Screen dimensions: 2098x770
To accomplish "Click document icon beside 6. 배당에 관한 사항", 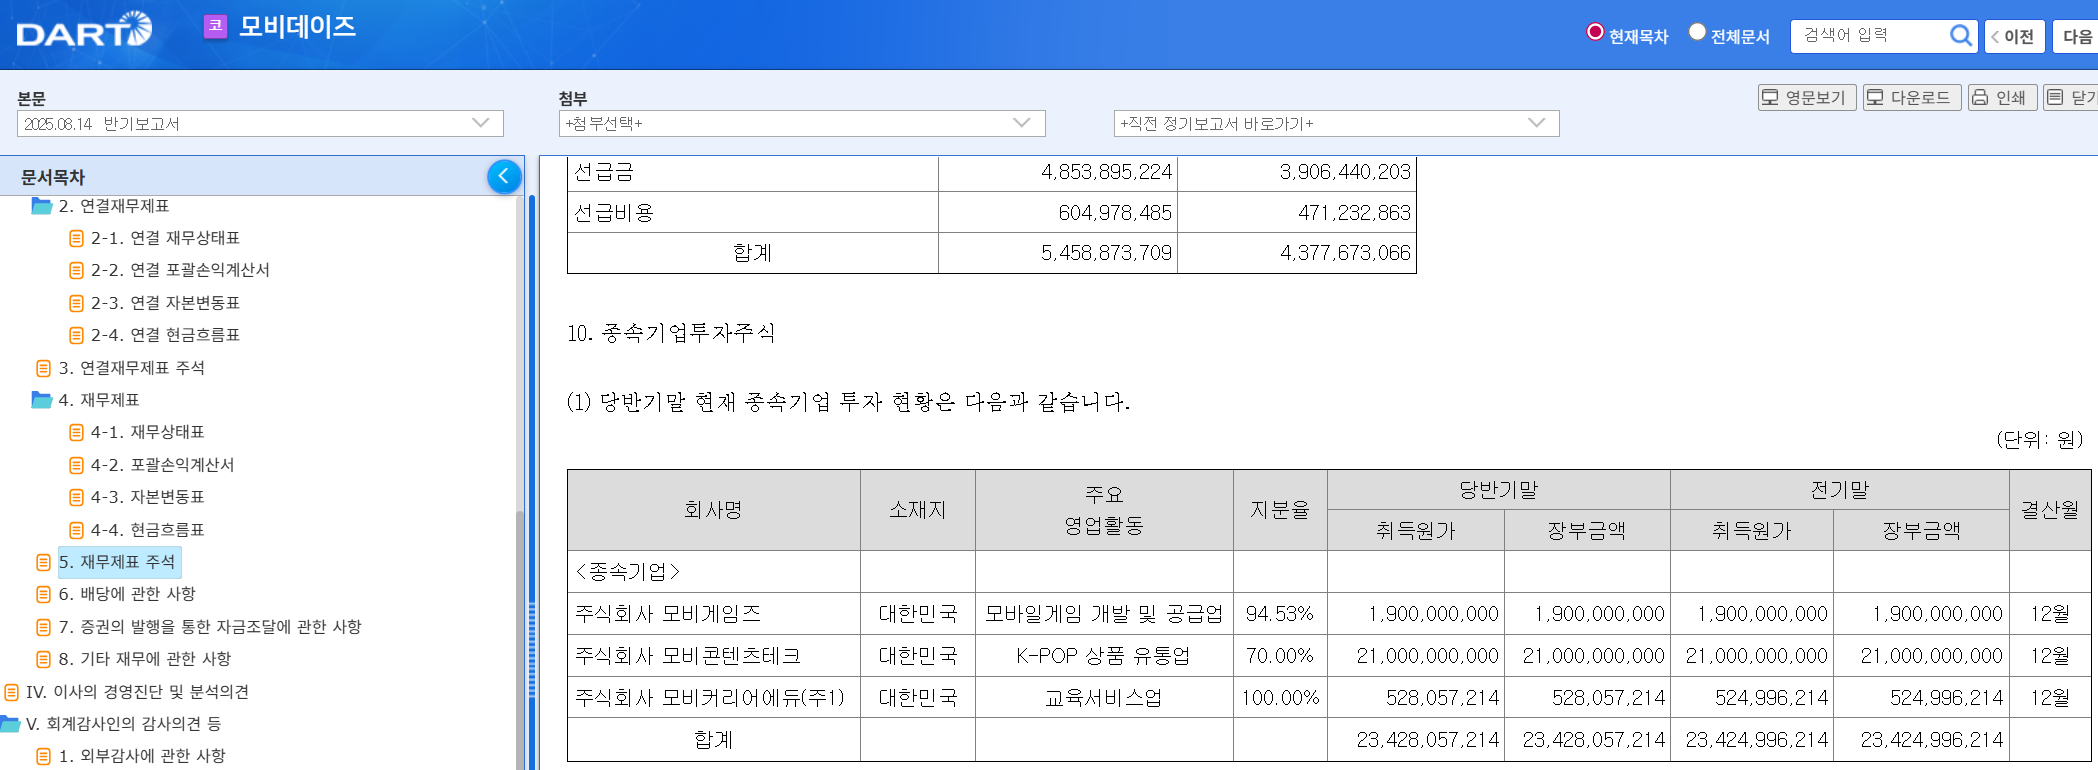I will tap(43, 594).
